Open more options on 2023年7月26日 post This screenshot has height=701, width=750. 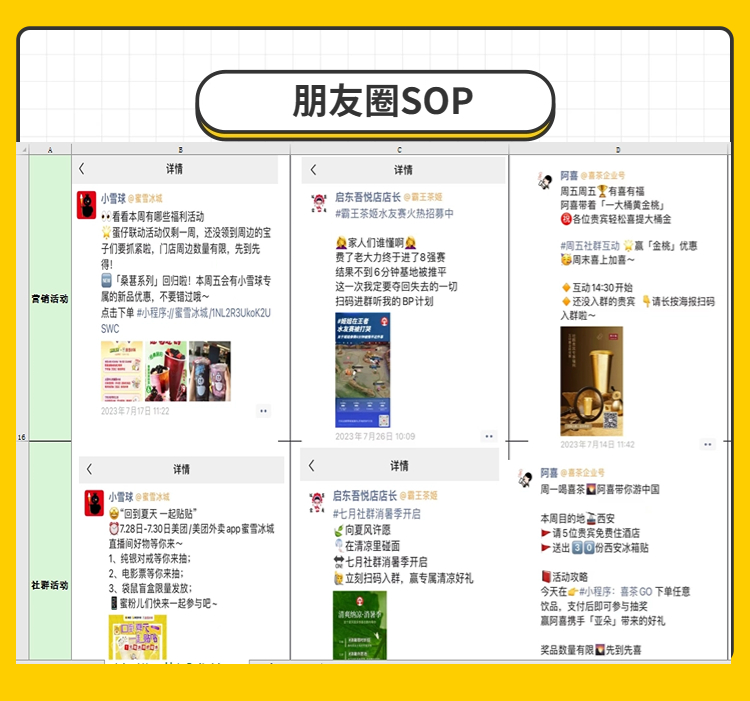[489, 436]
